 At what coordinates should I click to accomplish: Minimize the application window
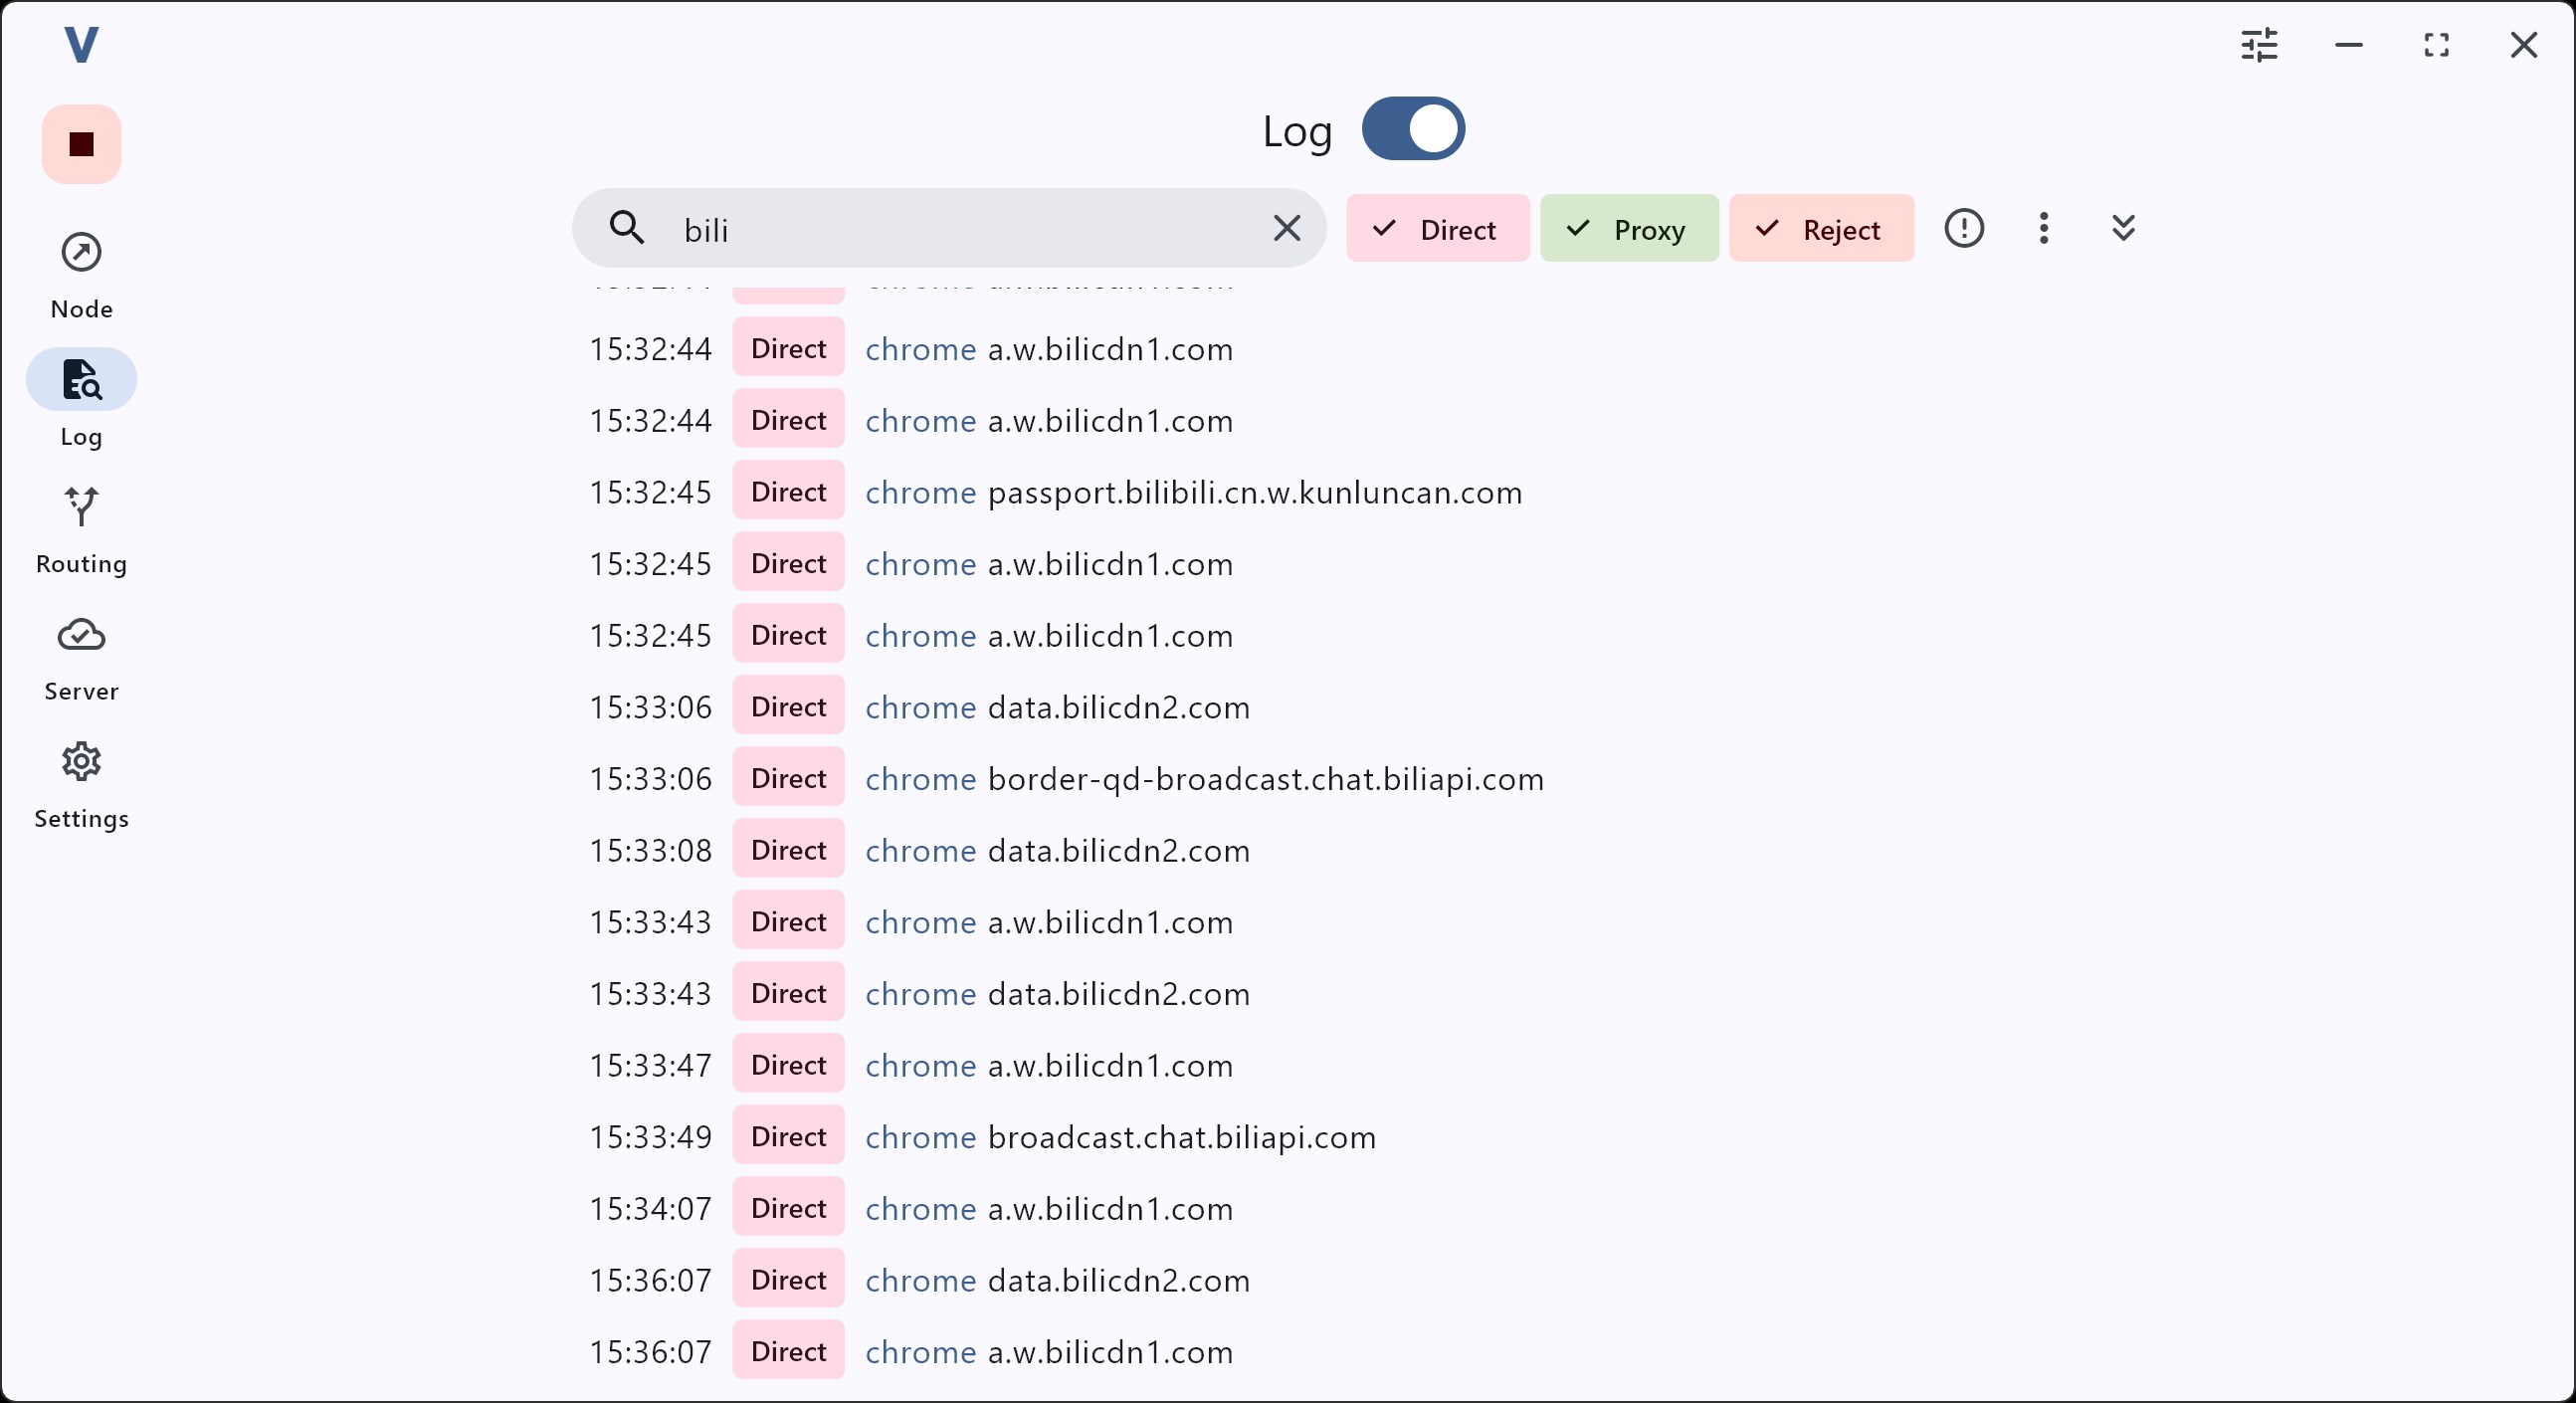2349,45
